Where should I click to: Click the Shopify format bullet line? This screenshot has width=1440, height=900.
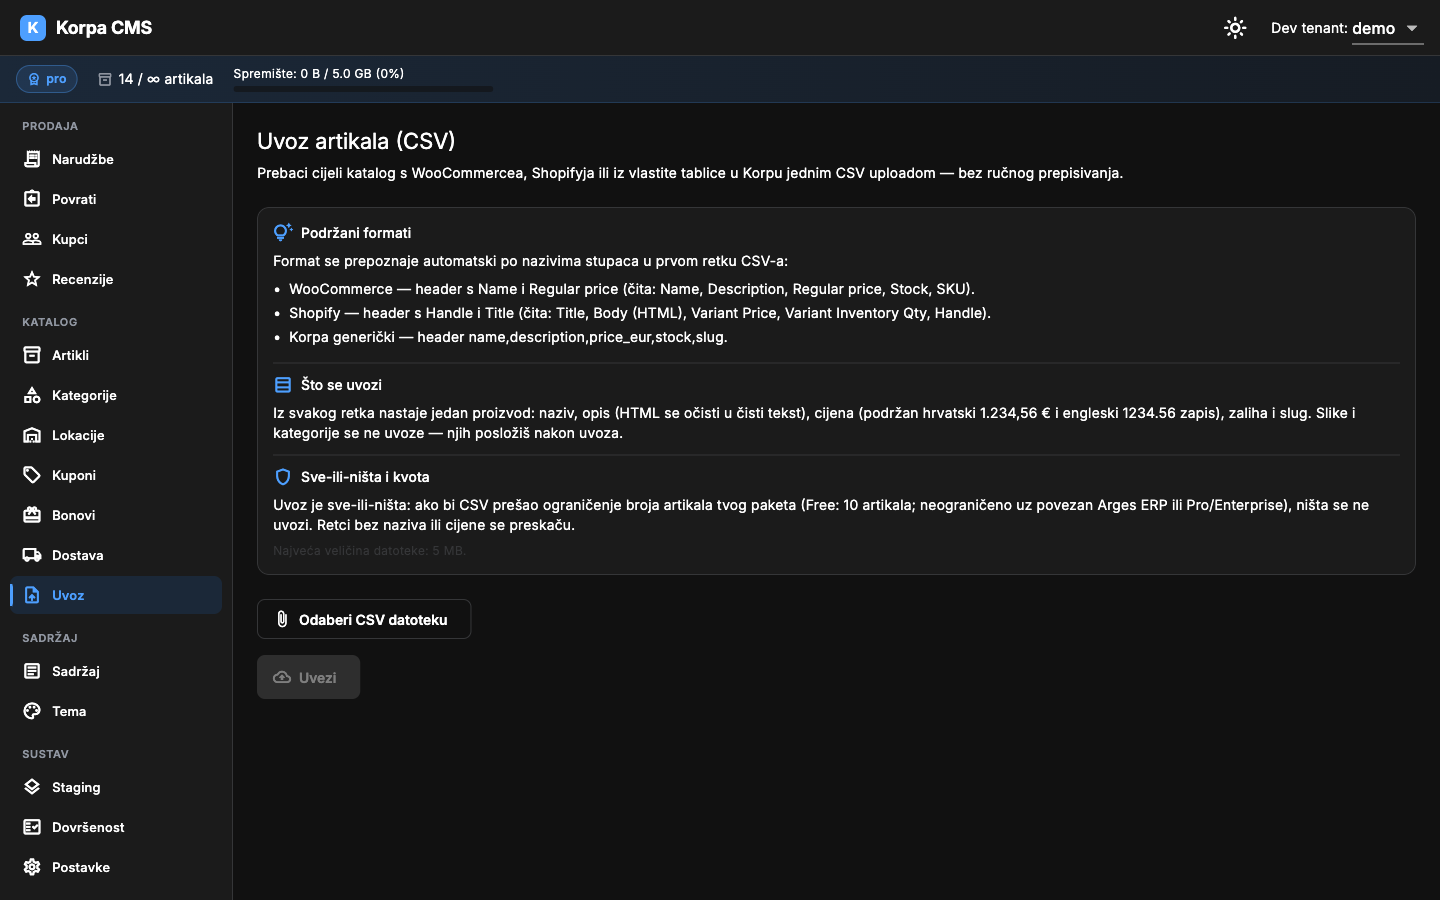640,313
